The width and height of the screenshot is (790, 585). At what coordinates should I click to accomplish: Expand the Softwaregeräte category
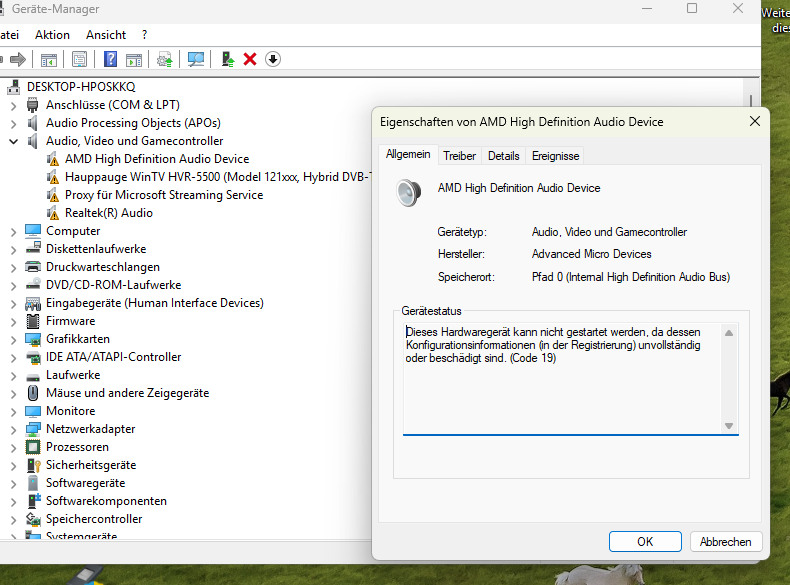pyautogui.click(x=14, y=484)
